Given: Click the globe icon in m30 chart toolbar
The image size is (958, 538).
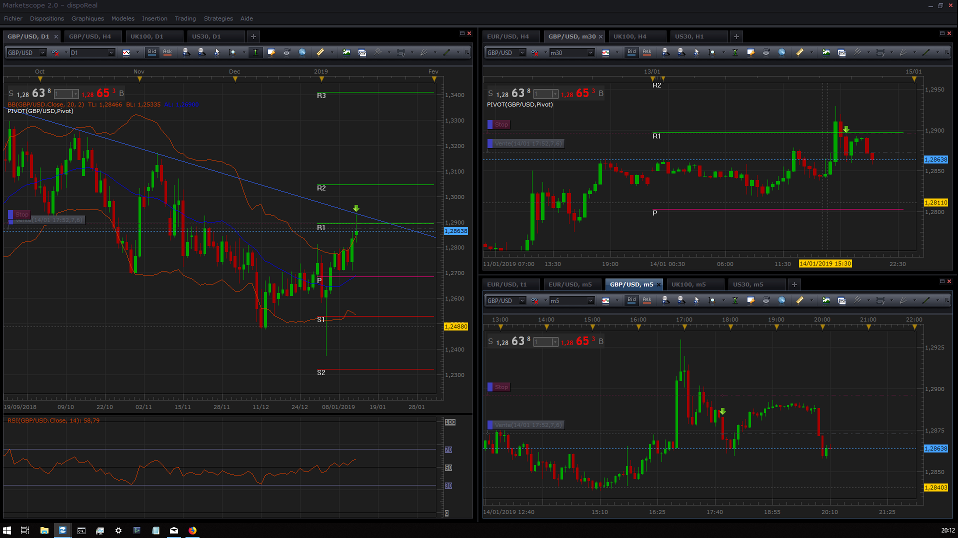Looking at the screenshot, I should pos(781,53).
